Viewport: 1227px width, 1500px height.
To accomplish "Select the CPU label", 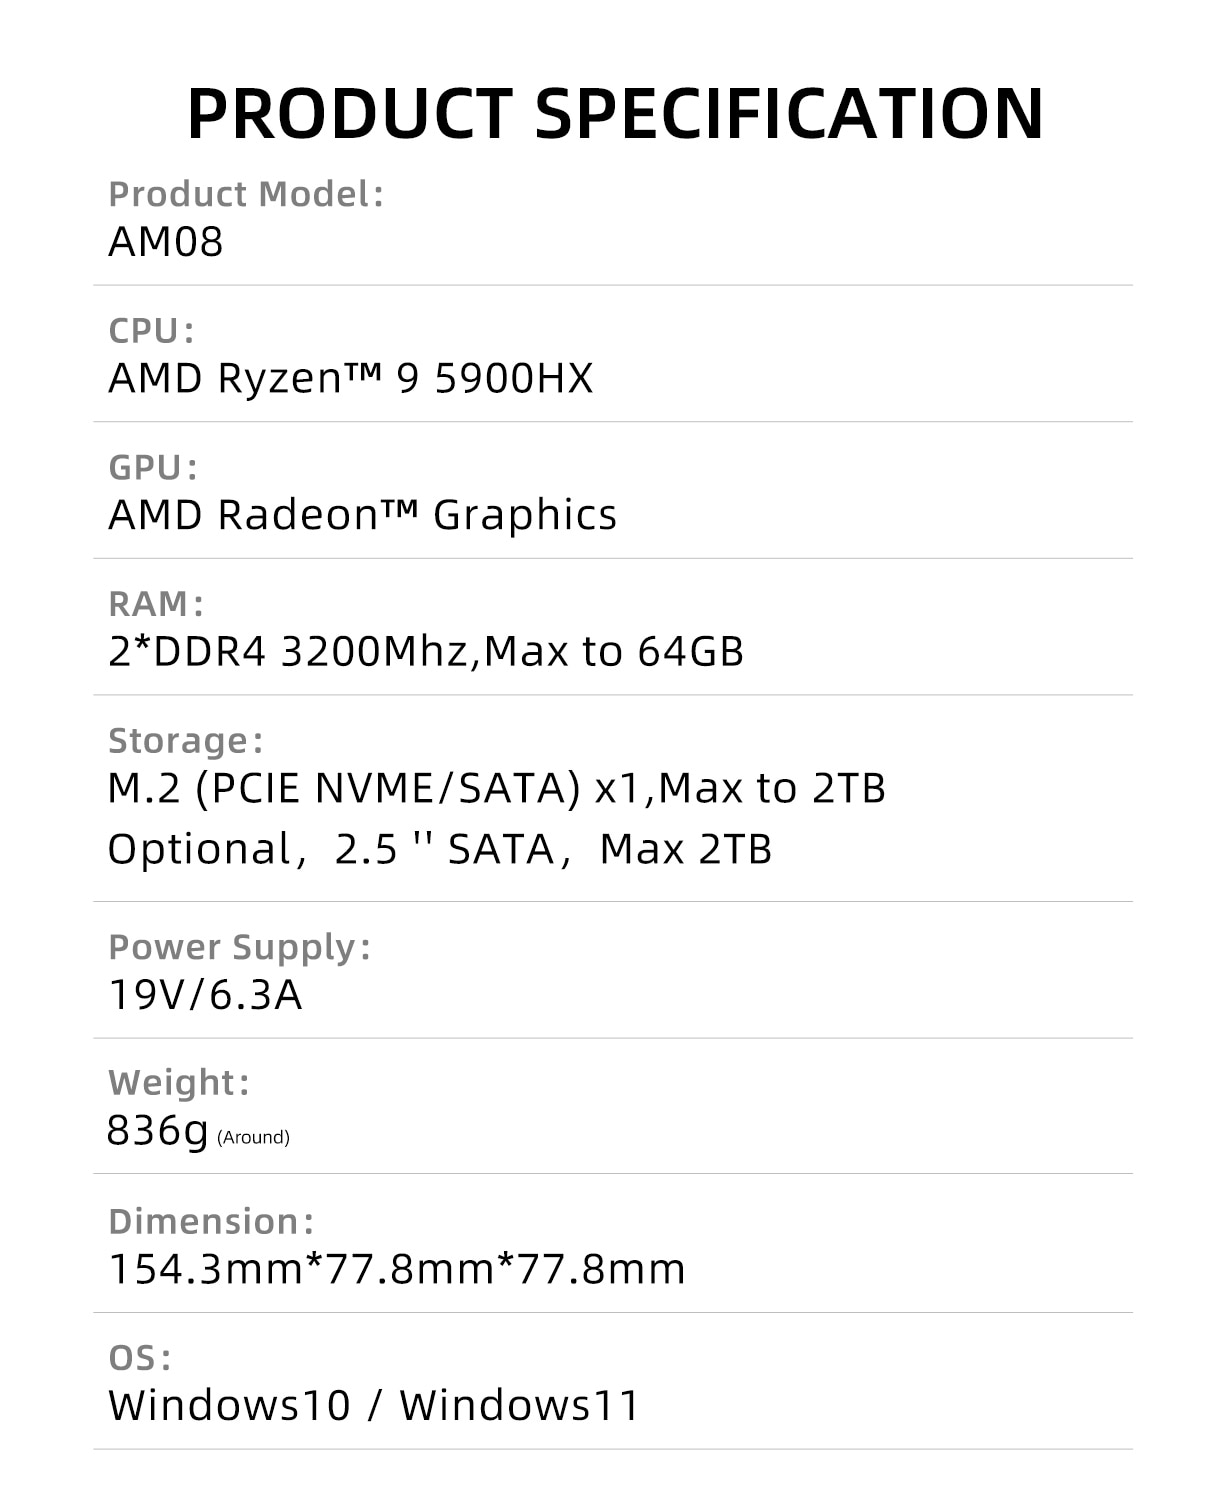I will click(x=151, y=331).
